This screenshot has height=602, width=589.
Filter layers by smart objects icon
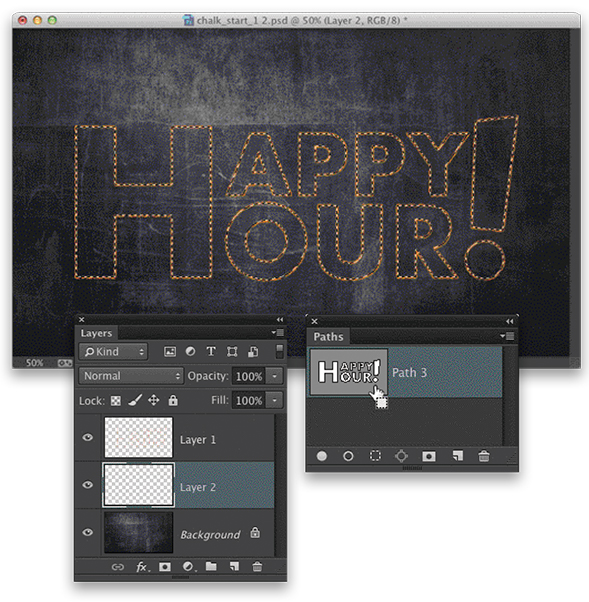(x=253, y=352)
